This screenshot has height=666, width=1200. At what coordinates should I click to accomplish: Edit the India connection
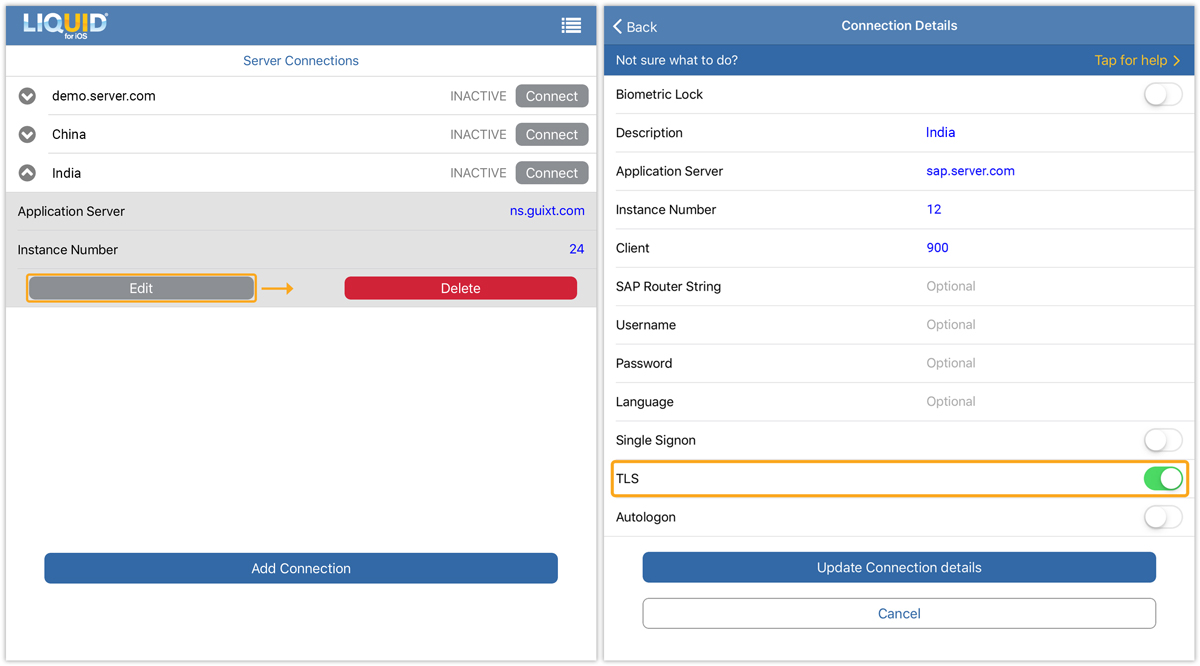click(x=141, y=288)
